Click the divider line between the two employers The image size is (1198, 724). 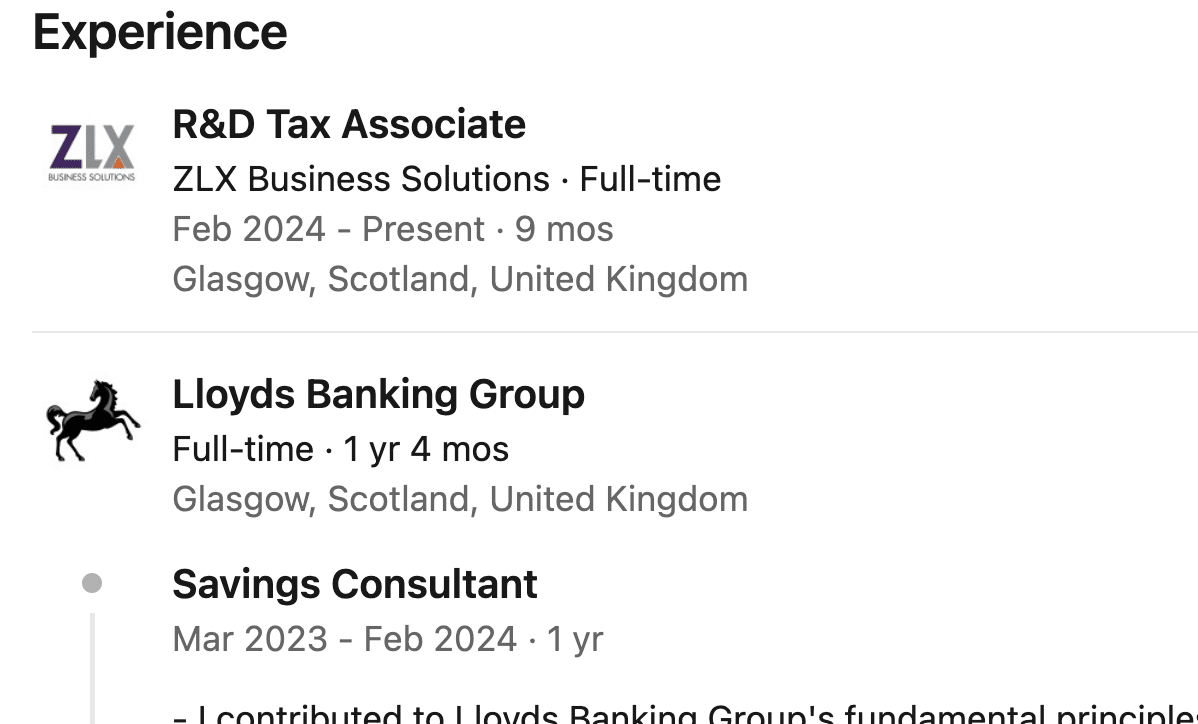click(x=615, y=332)
